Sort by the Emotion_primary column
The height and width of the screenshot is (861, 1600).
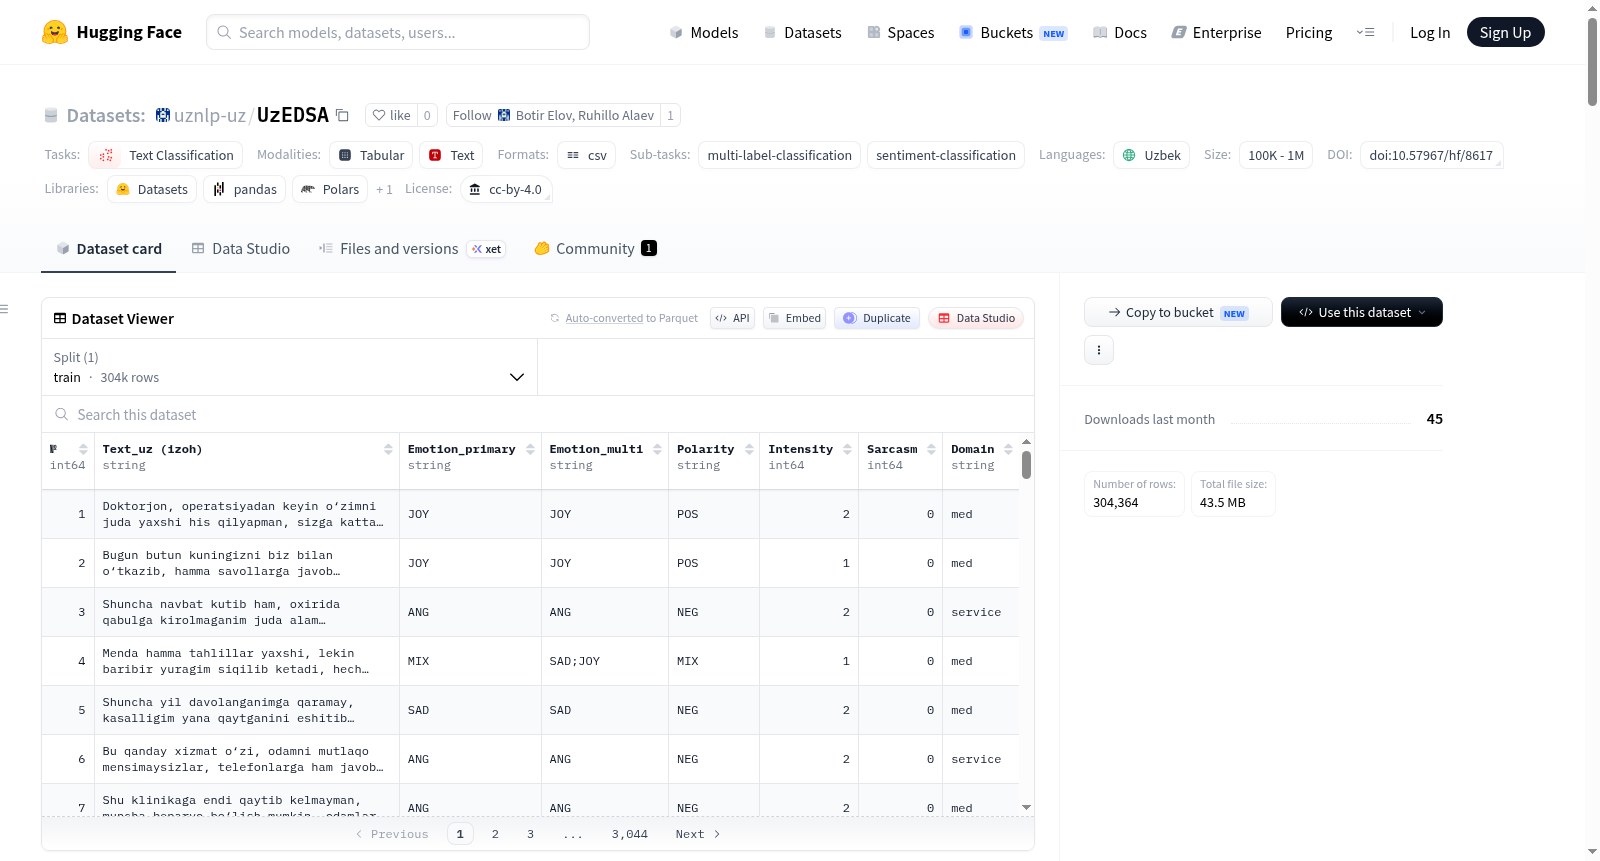[530, 450]
